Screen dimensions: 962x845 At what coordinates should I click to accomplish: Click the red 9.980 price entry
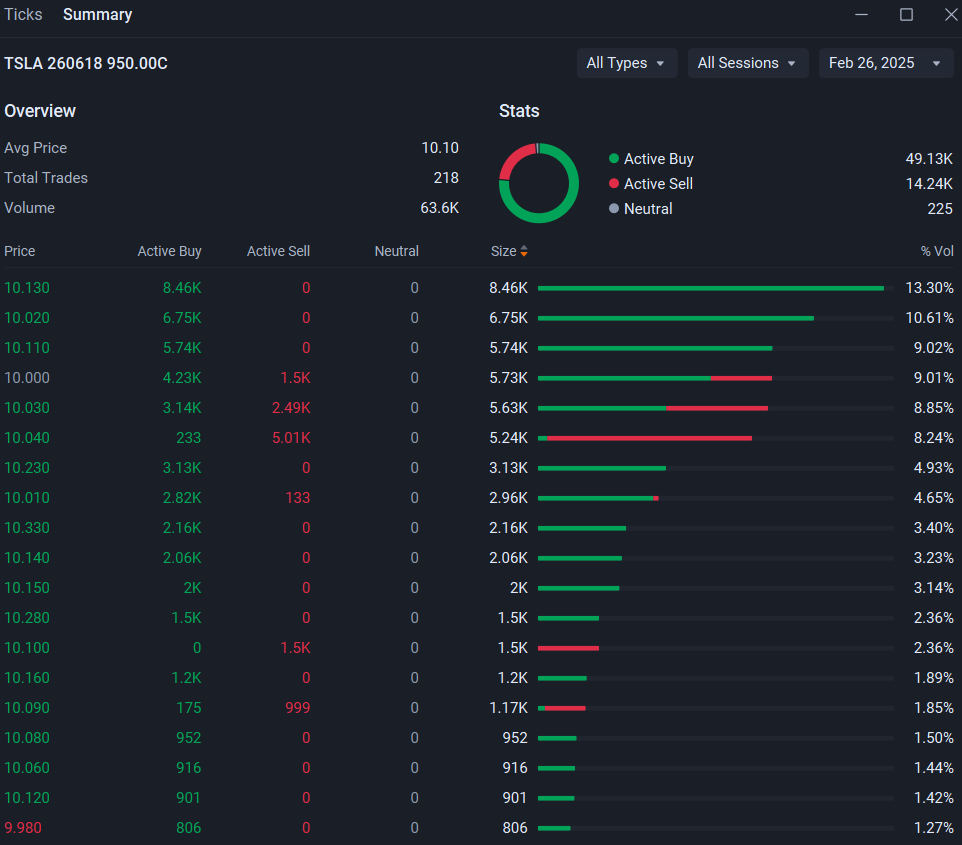tap(23, 828)
